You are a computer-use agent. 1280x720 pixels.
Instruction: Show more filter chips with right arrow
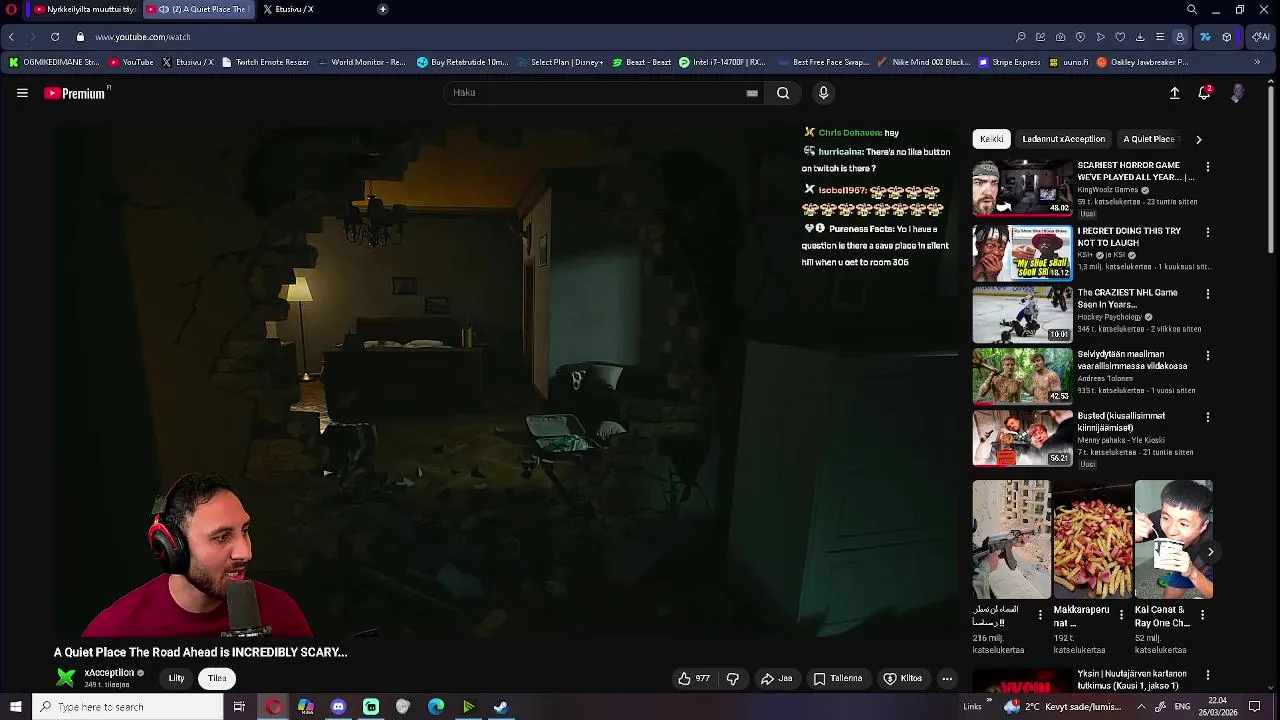point(1198,139)
